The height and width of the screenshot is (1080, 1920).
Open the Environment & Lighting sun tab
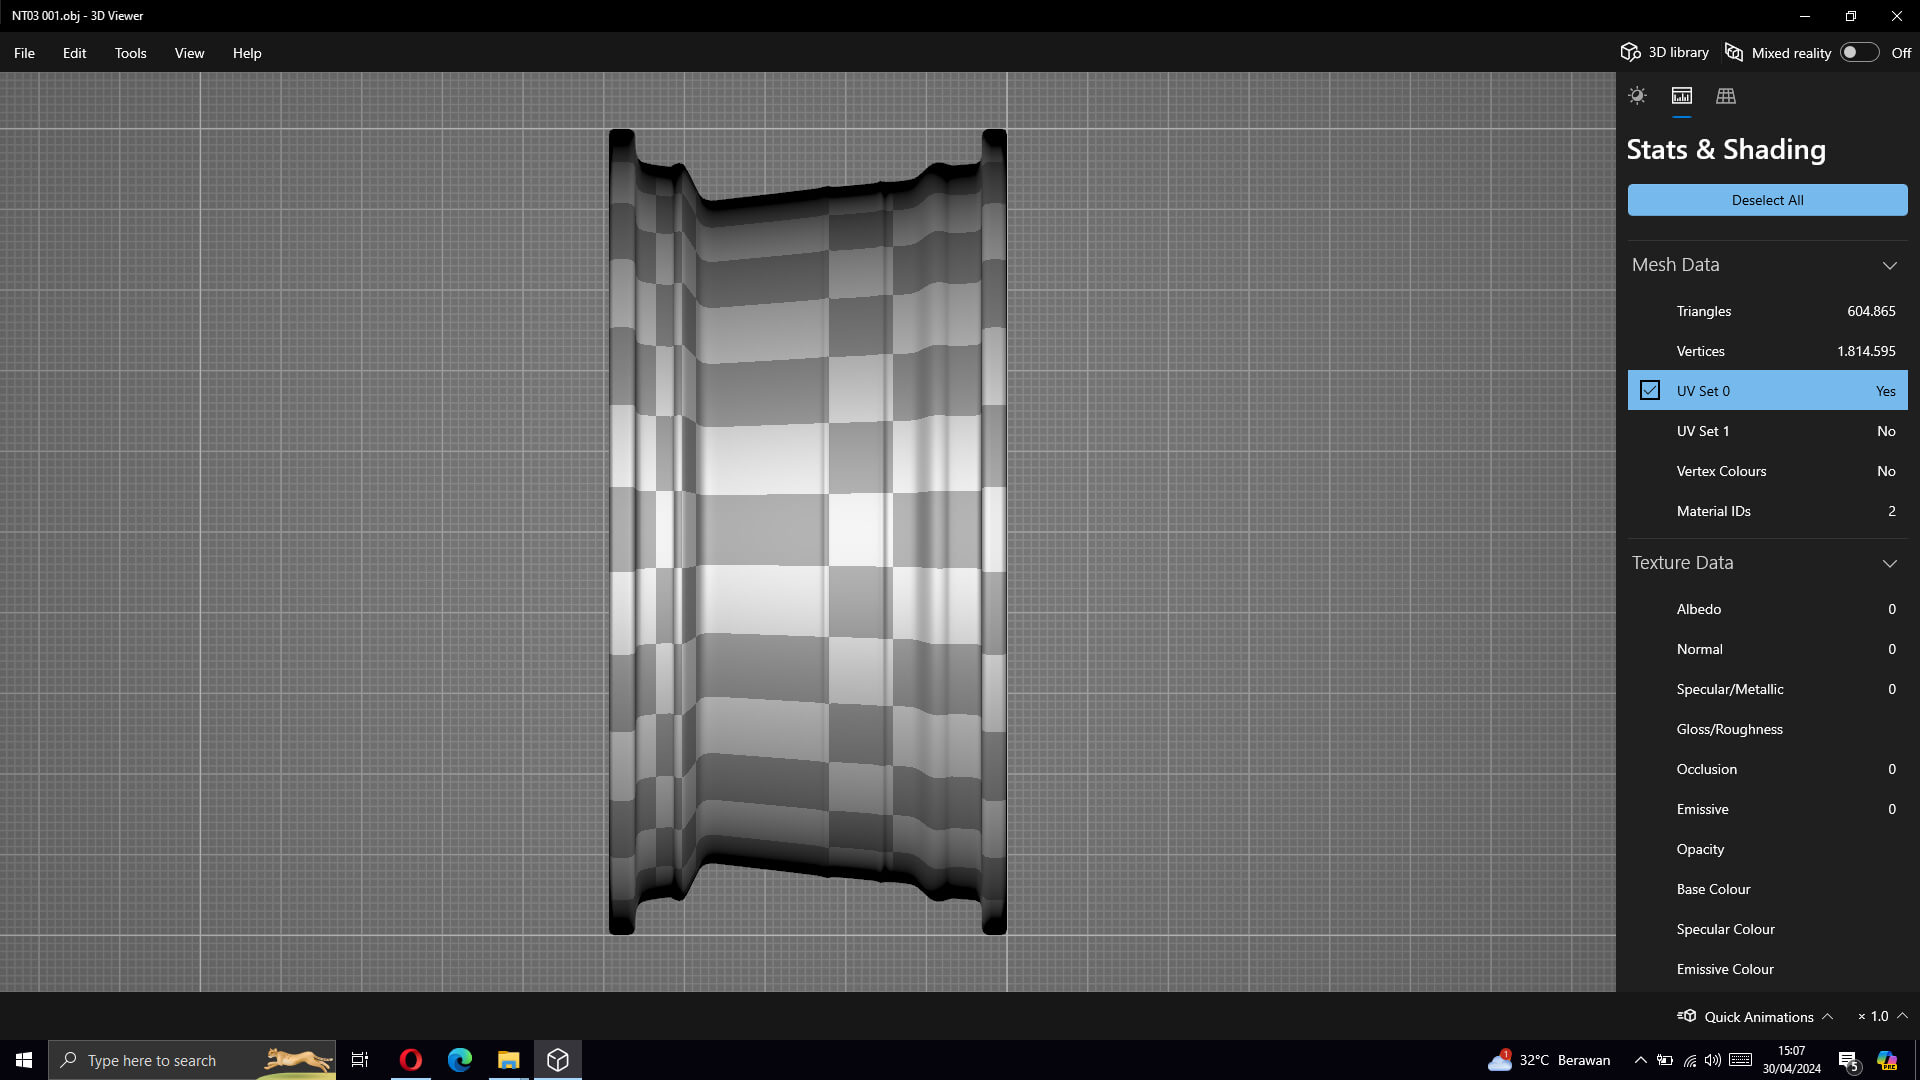coord(1637,96)
